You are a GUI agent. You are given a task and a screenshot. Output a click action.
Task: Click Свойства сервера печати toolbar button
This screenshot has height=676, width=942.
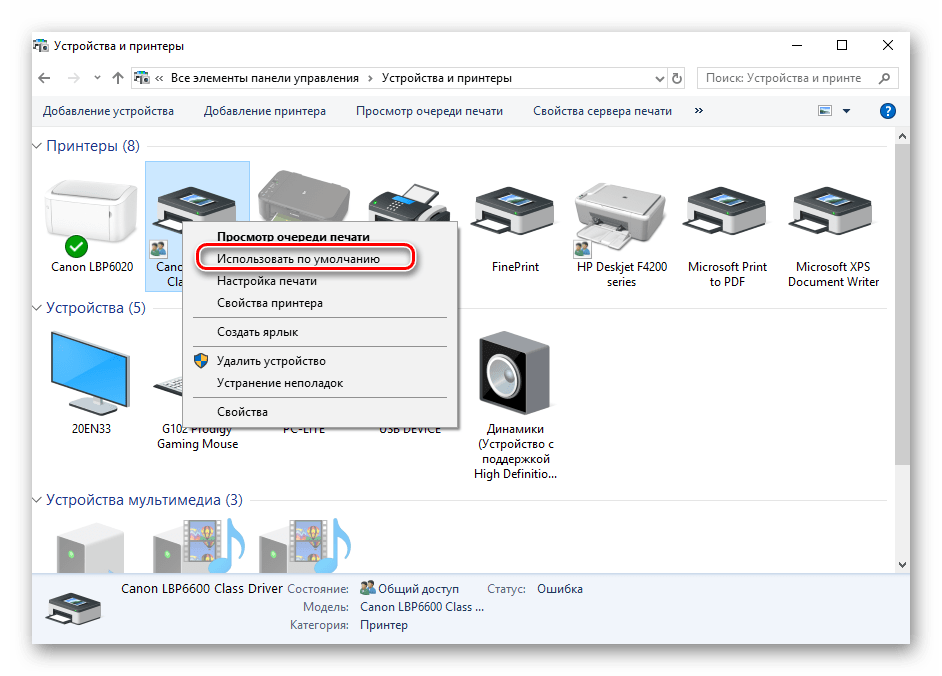602,111
